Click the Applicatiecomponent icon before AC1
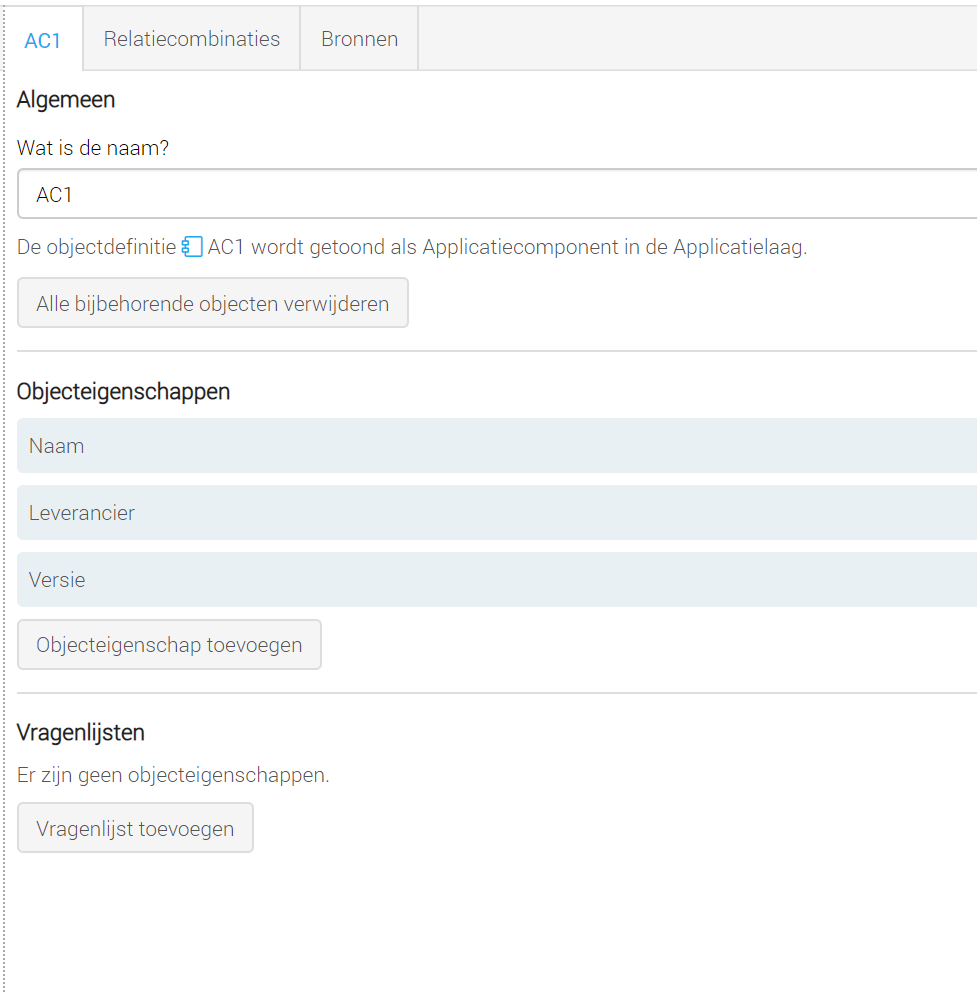977x993 pixels. click(x=192, y=246)
